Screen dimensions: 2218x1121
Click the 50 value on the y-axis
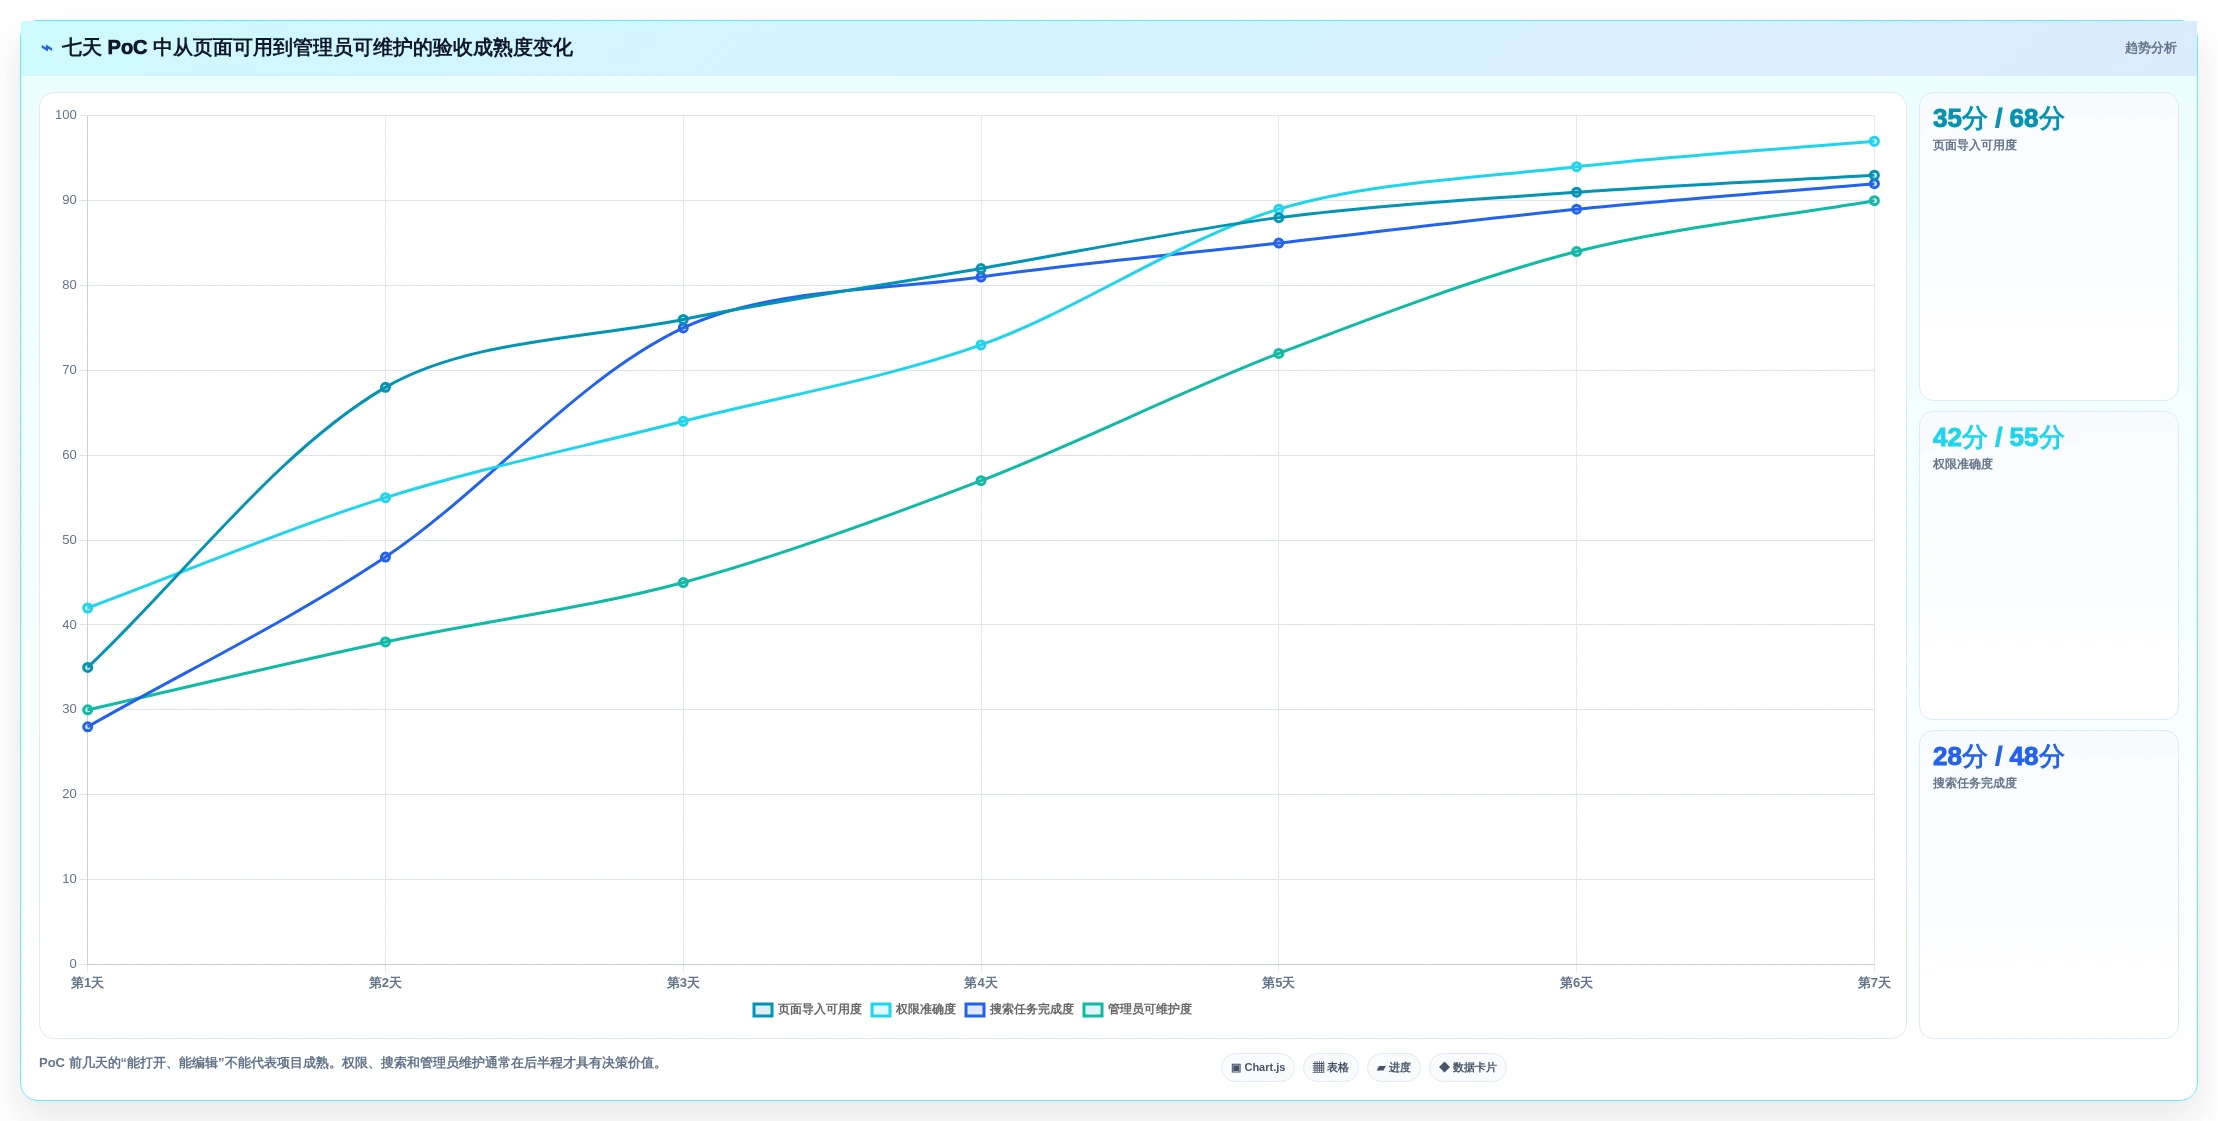[69, 540]
